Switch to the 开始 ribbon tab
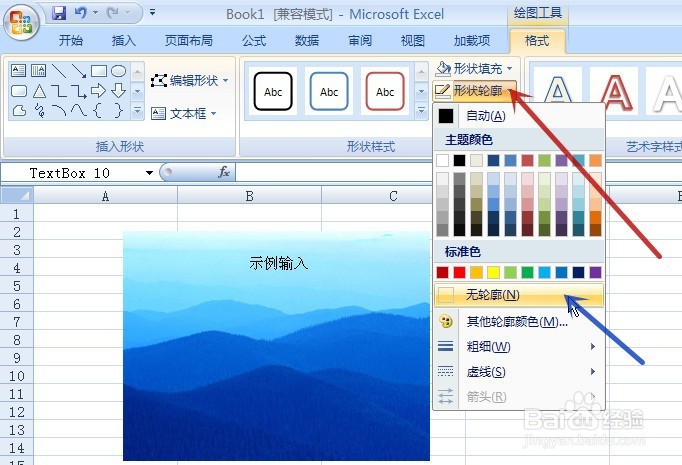This screenshot has height=465, width=682. point(71,40)
